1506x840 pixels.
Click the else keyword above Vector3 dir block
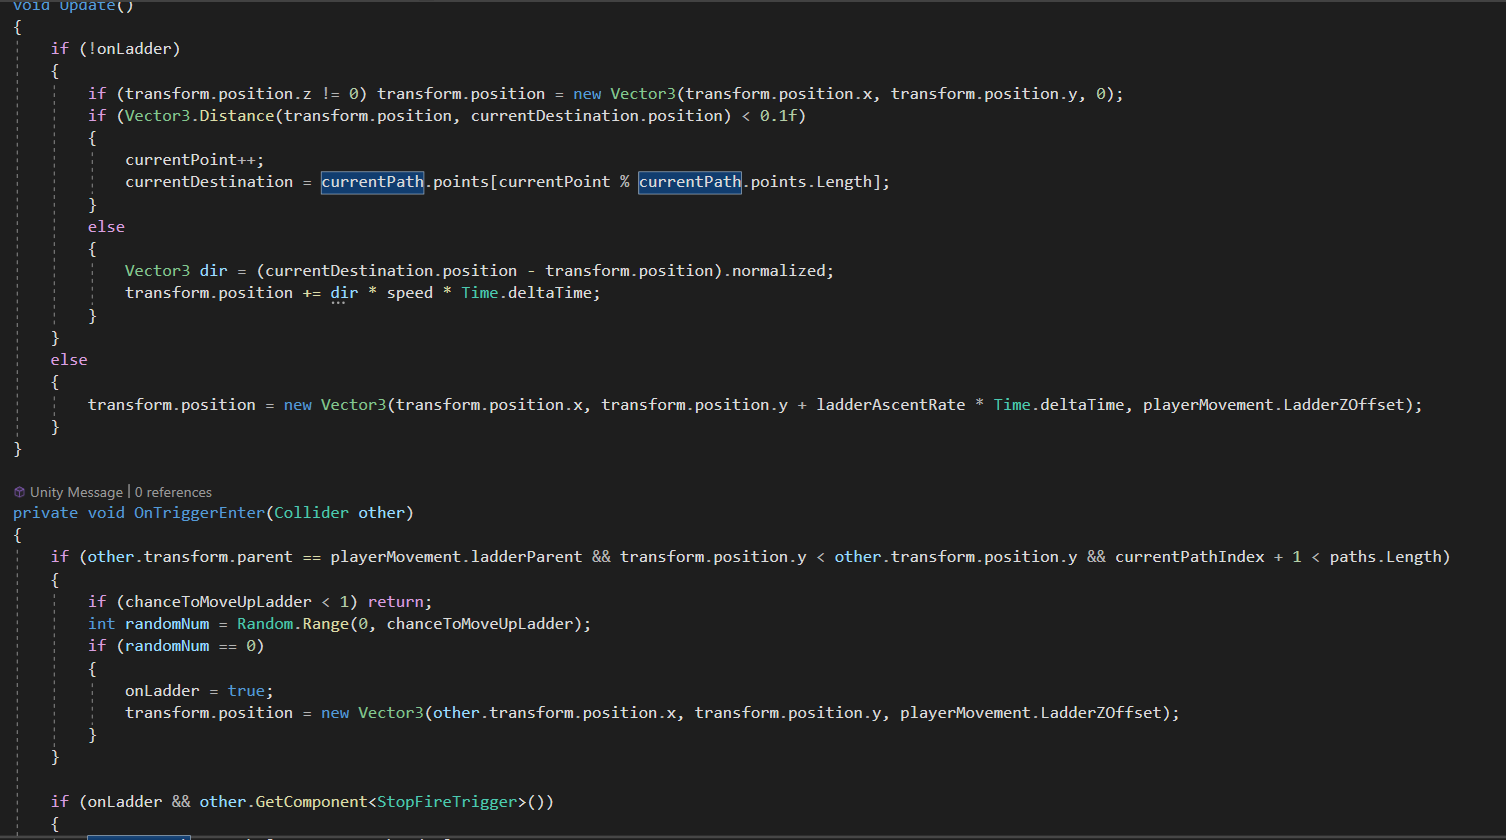click(106, 227)
